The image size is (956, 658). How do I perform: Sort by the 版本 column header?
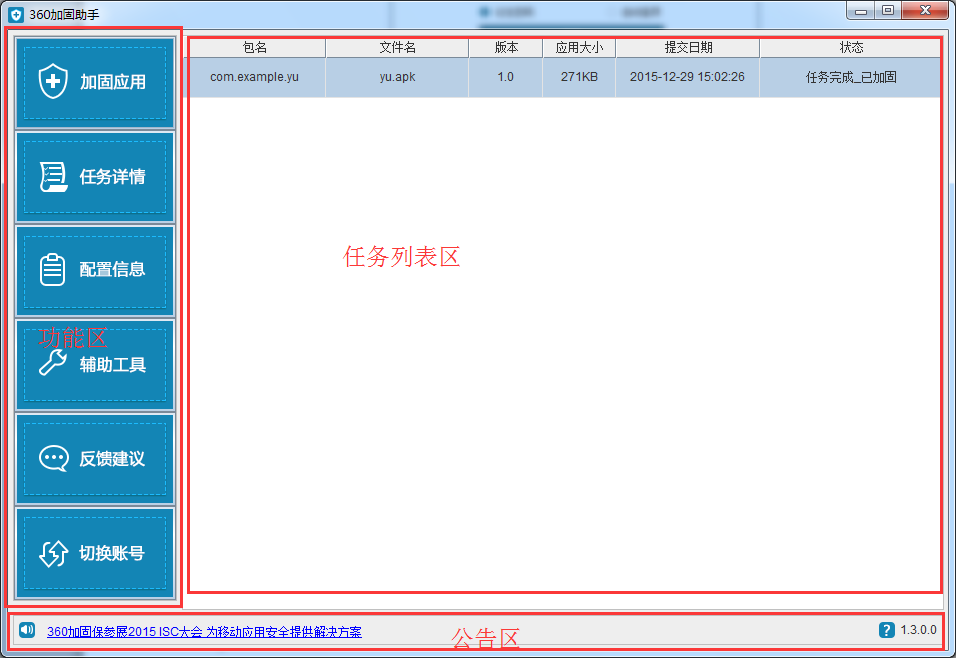(x=505, y=48)
